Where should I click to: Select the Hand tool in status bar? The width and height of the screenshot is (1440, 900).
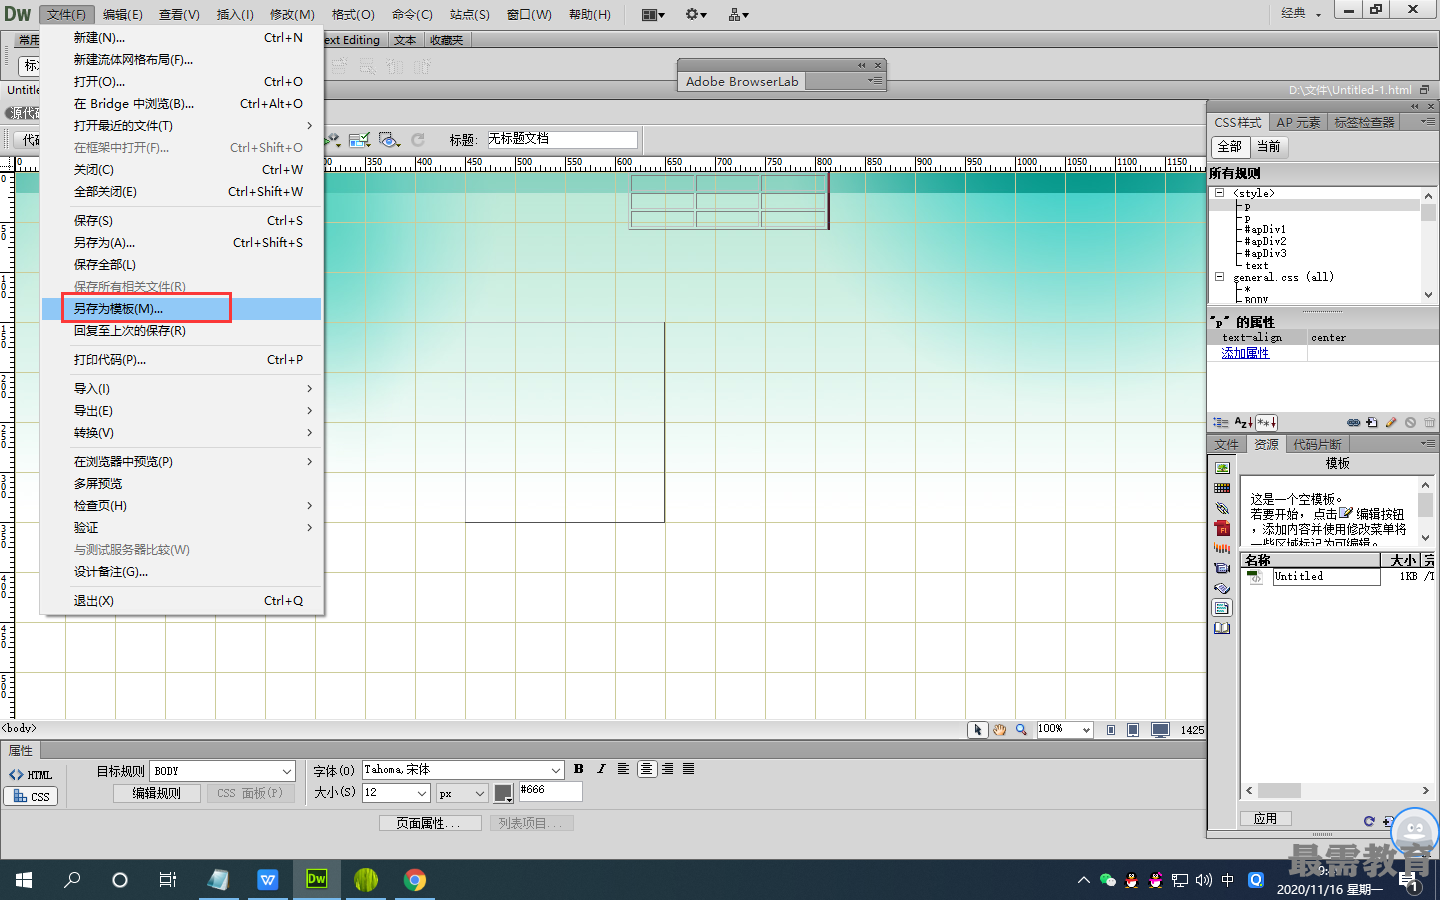coord(999,730)
